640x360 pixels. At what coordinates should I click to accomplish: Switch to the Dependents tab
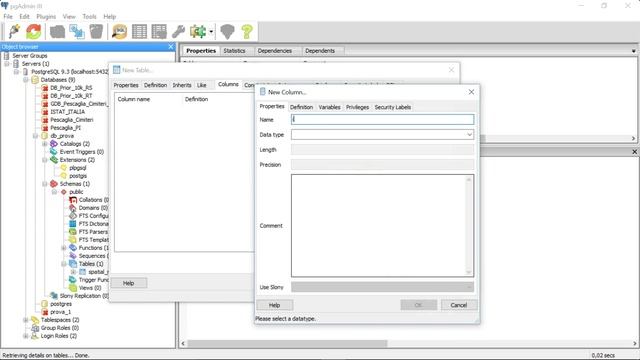tap(320, 51)
